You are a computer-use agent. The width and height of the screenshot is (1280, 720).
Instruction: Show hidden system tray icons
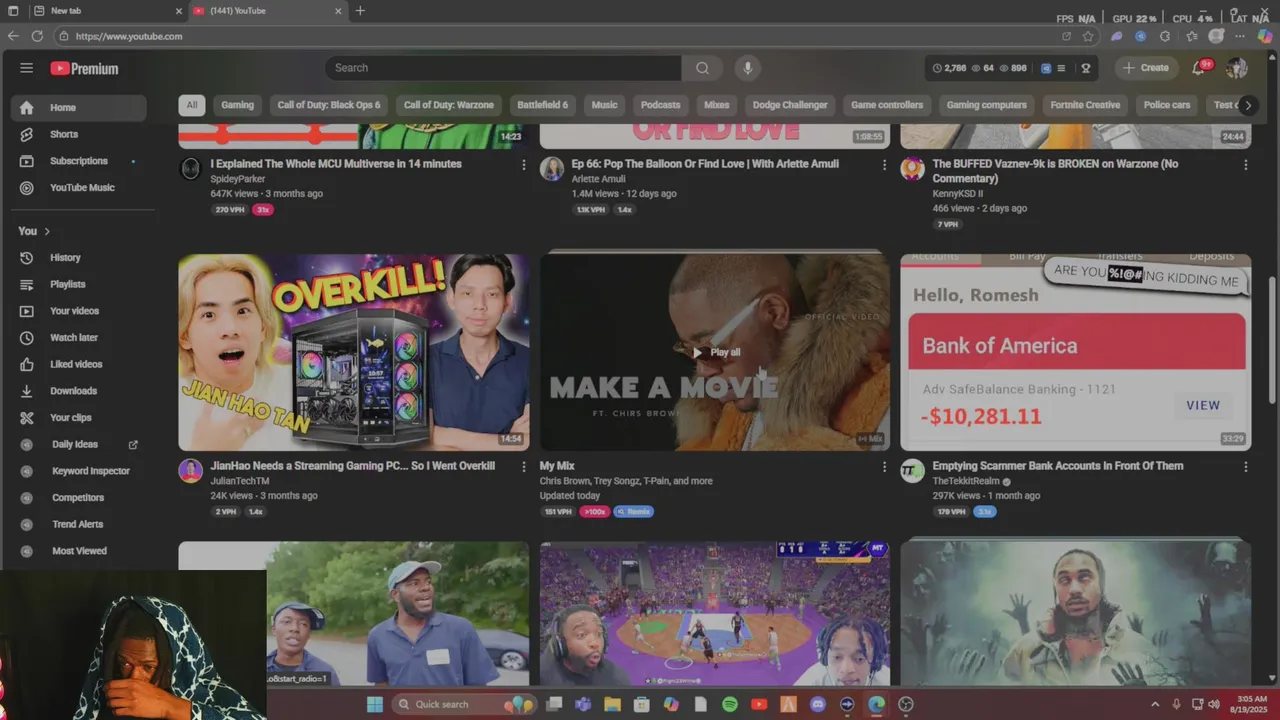point(1155,704)
